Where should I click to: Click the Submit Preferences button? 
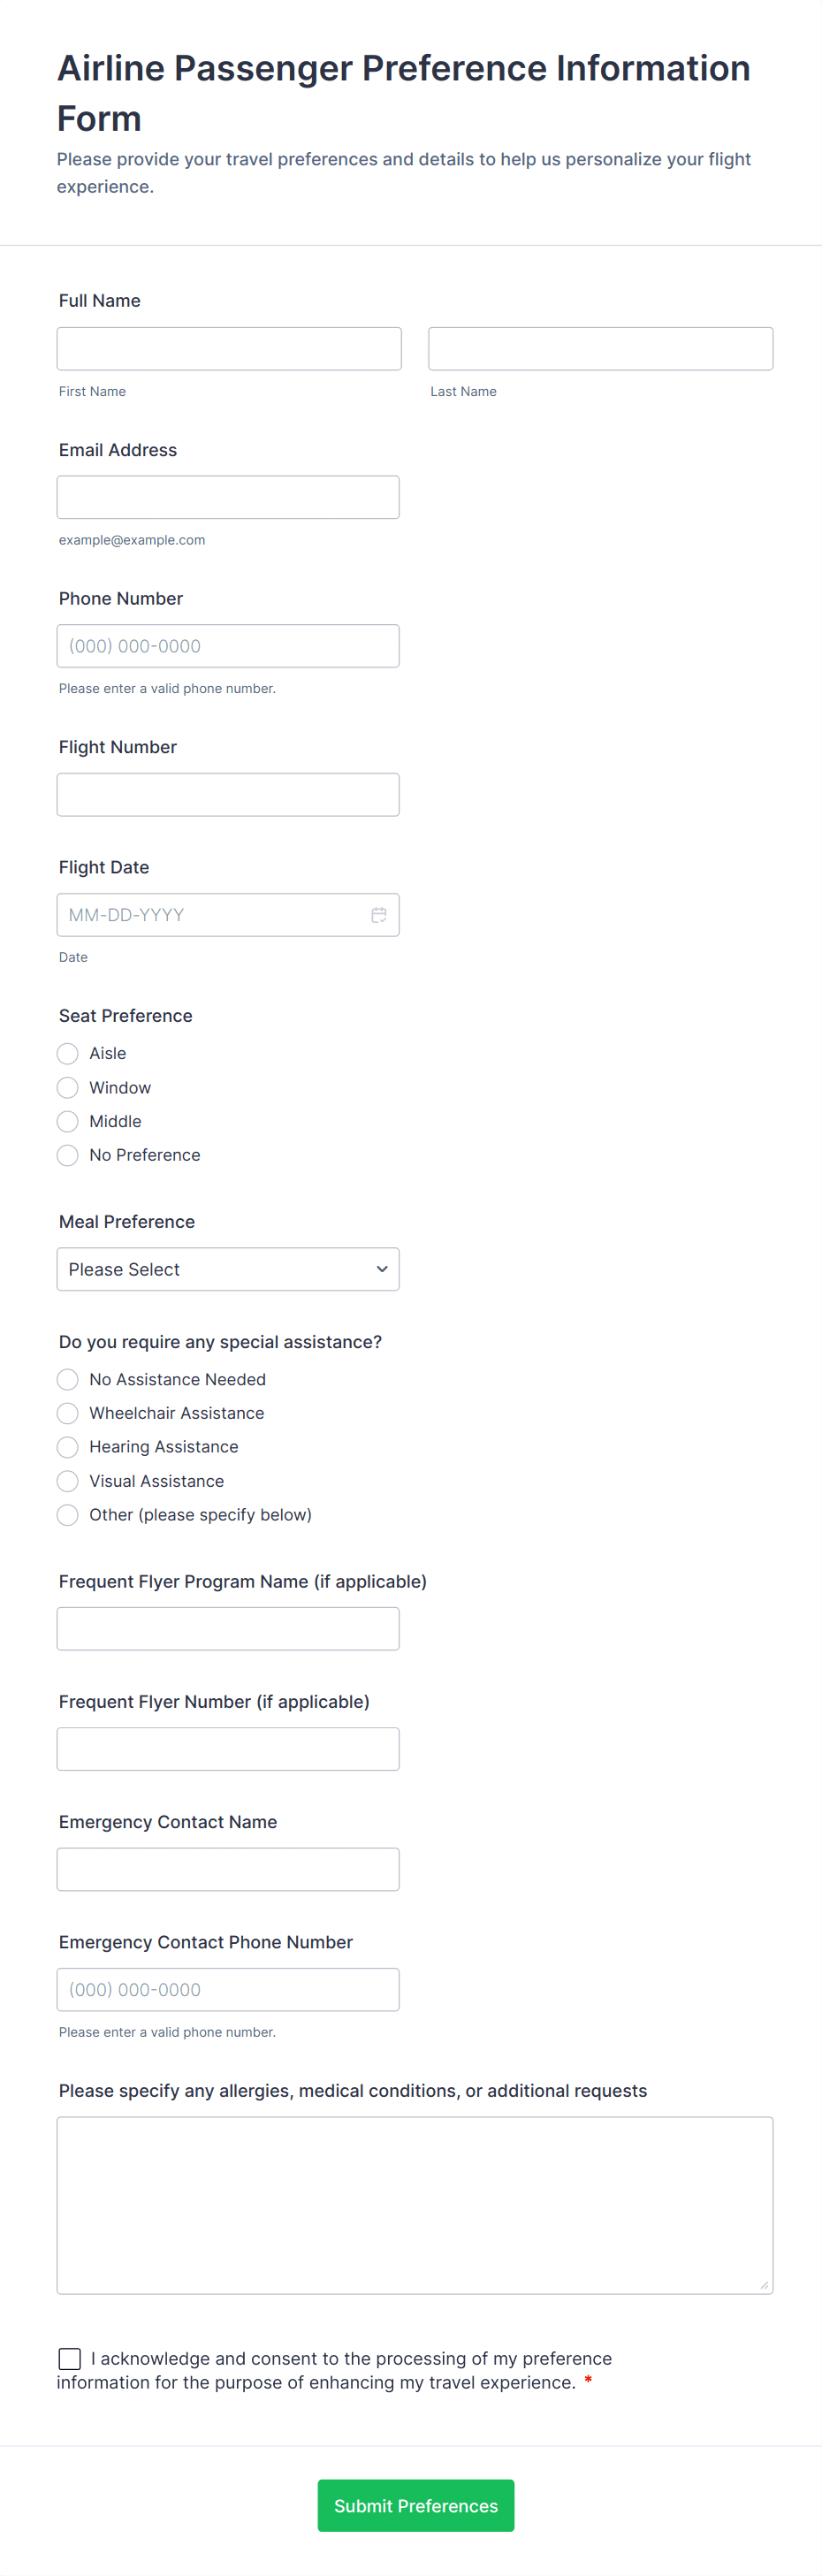[x=415, y=2505]
